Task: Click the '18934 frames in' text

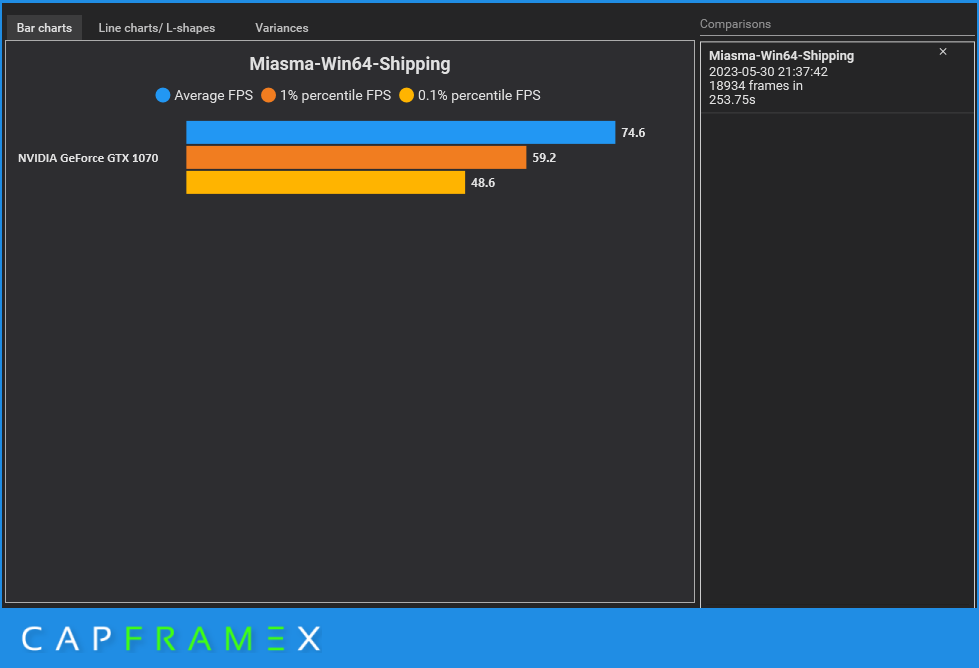Action: click(755, 86)
